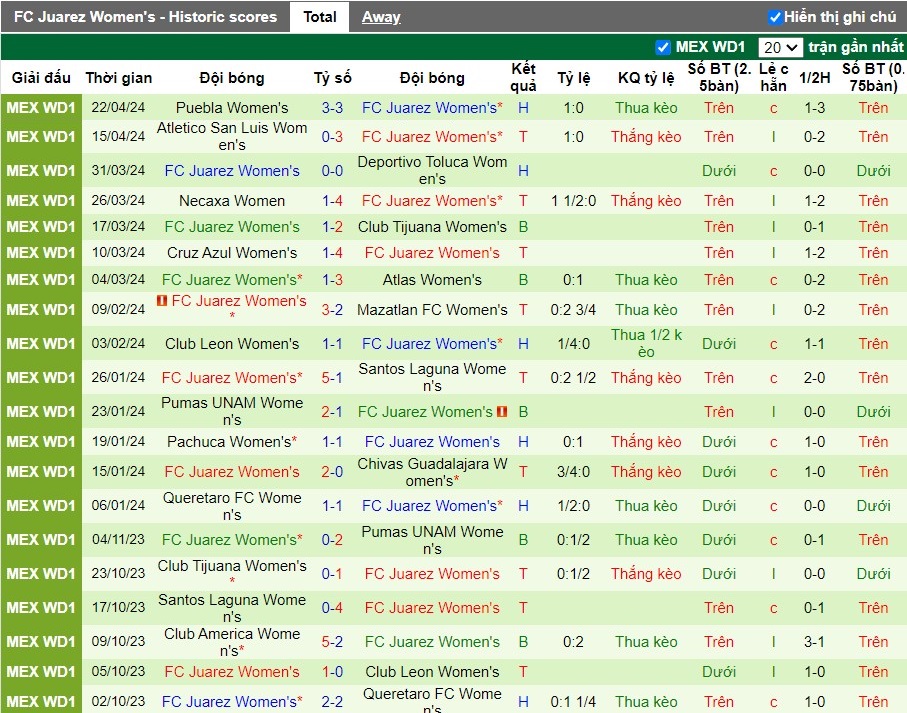Click Club Leon Women's in 03/02/24 row
The width and height of the screenshot is (907, 713).
click(232, 343)
